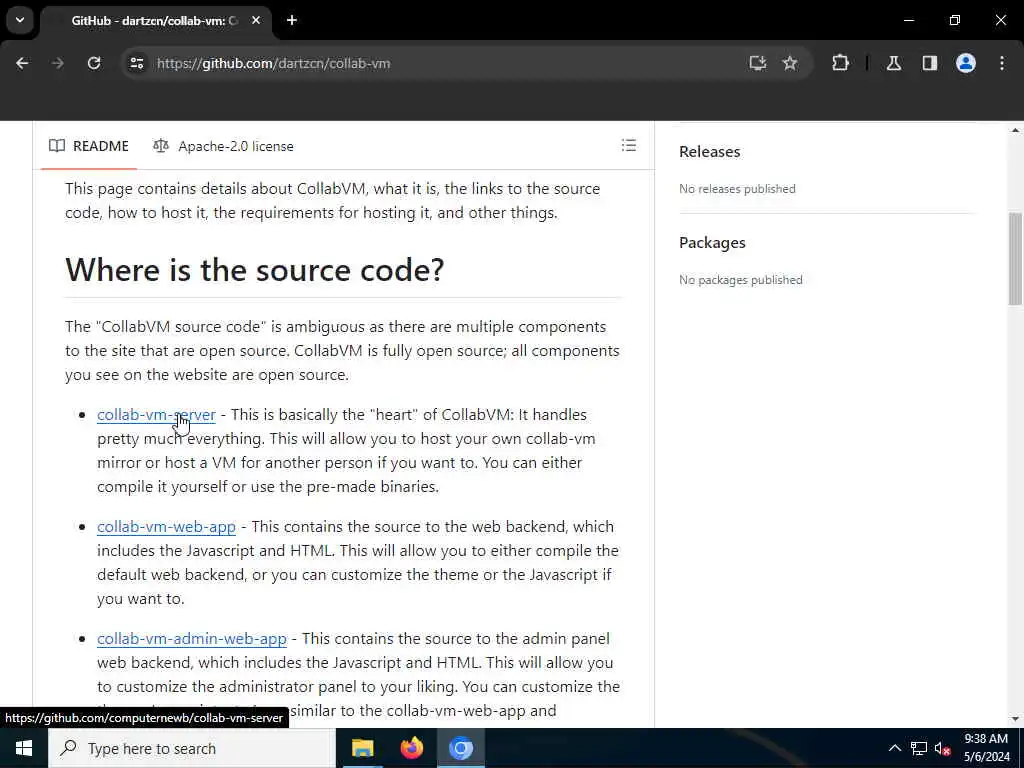Switch to the Apache-2.0 license tab
1024x768 pixels.
pos(223,146)
